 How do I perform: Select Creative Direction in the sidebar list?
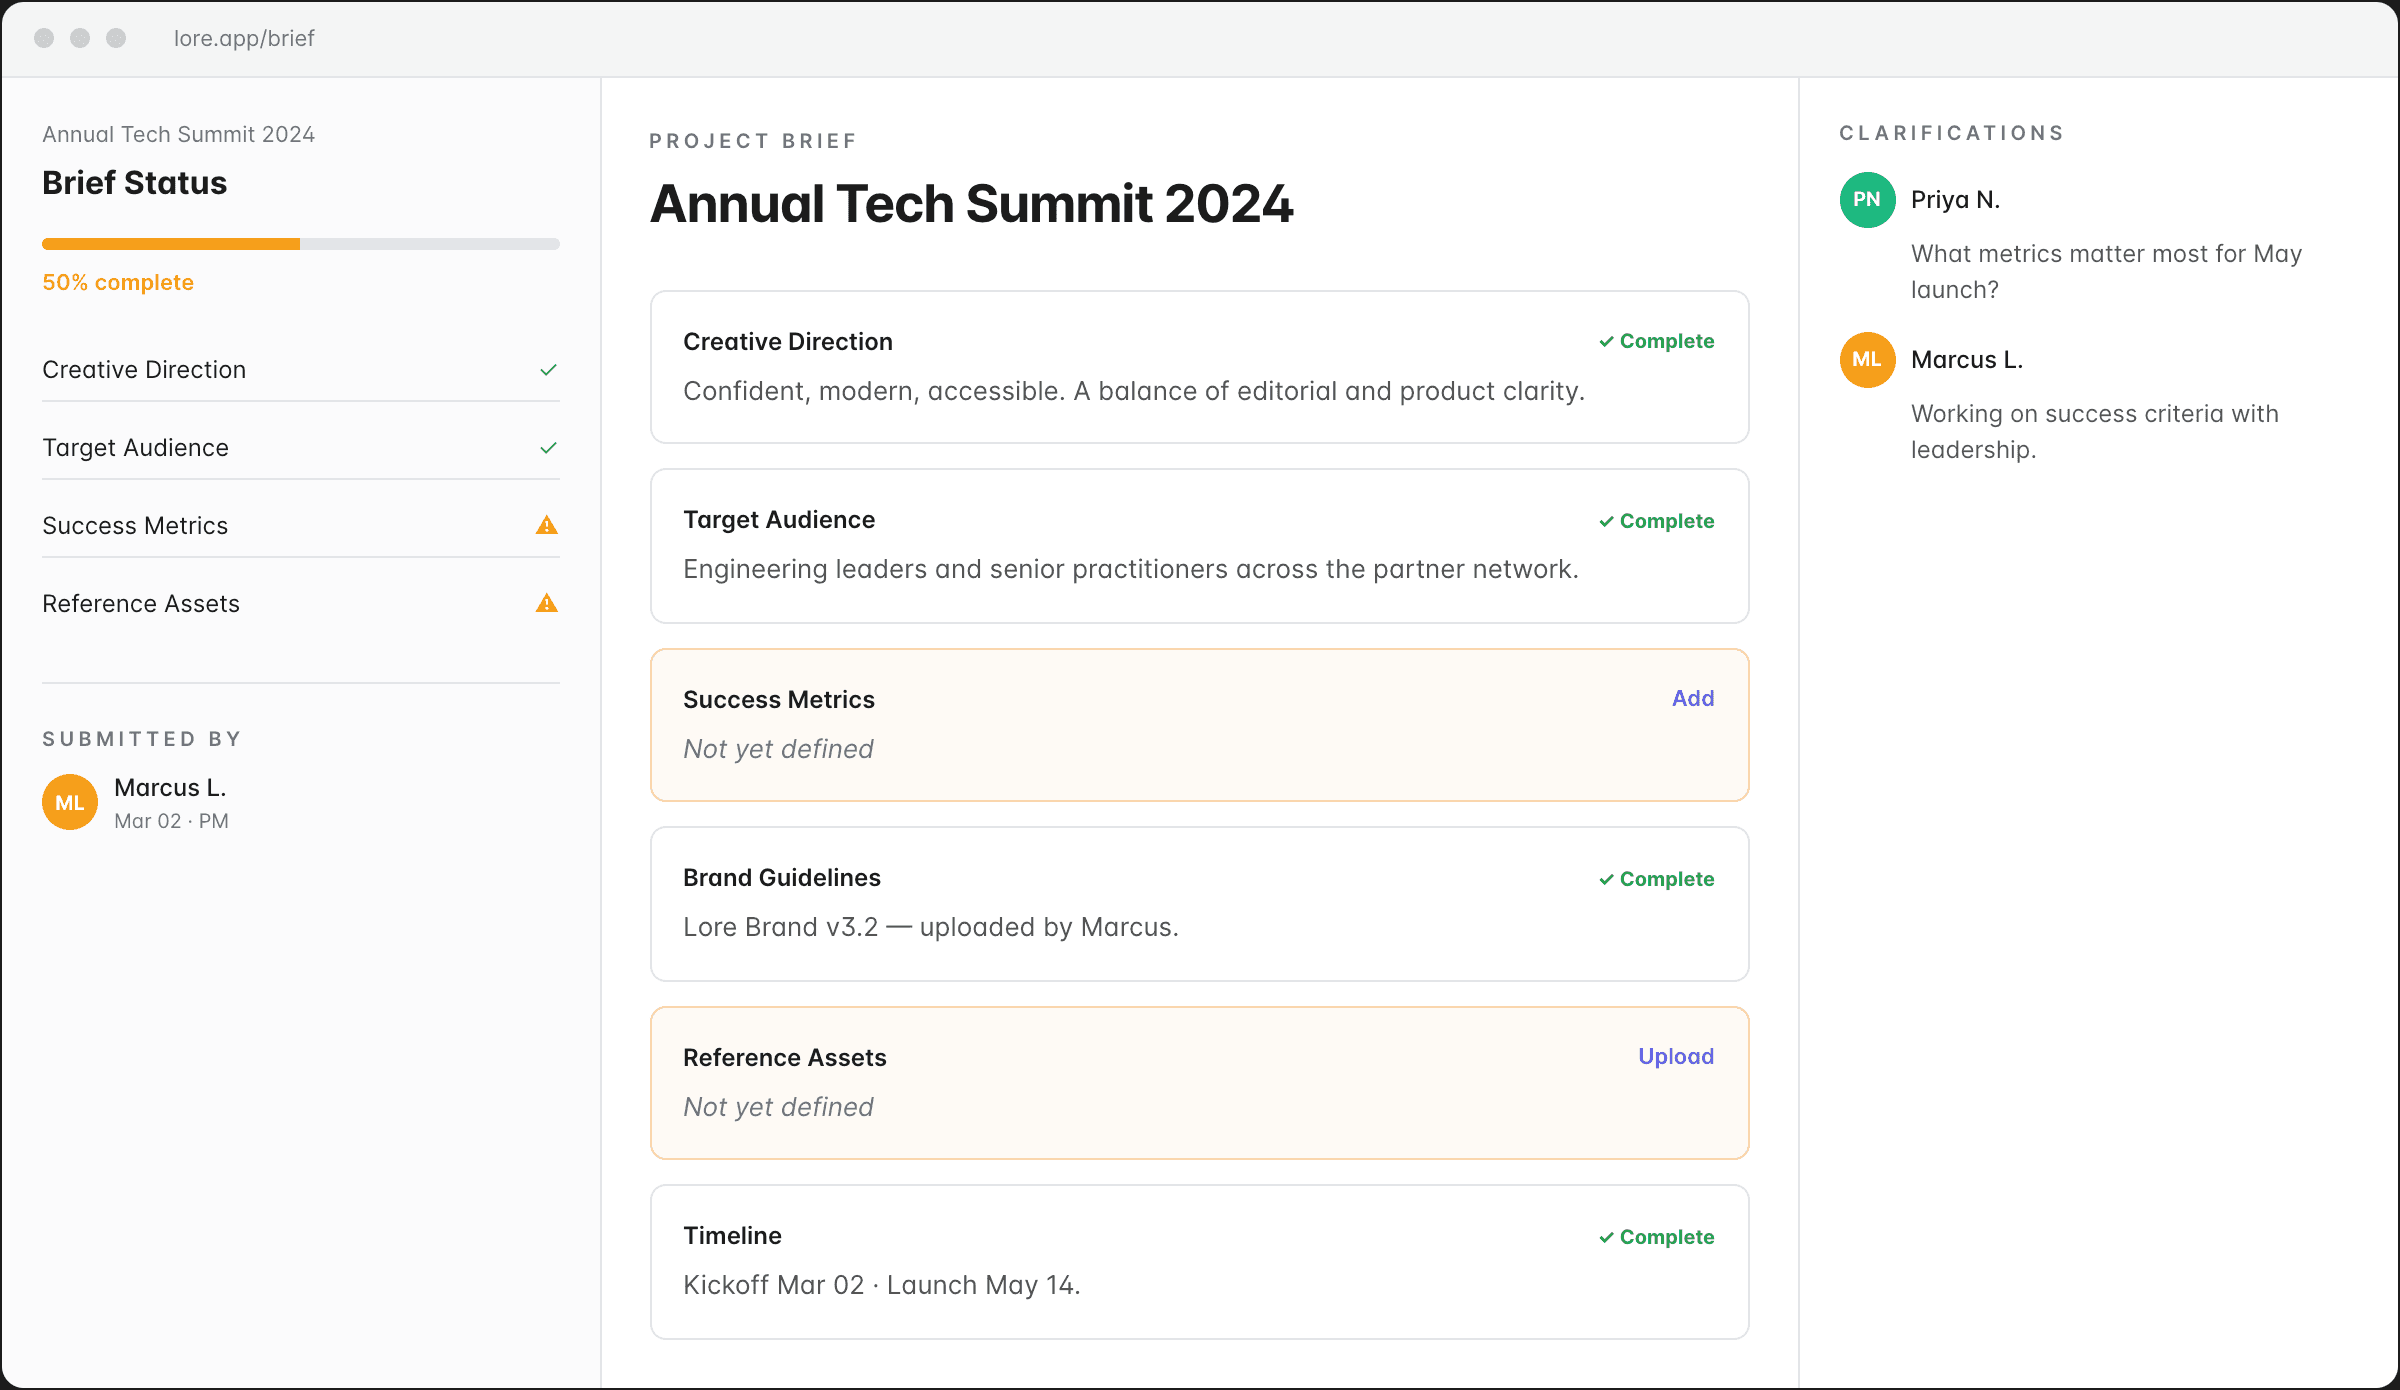pyautogui.click(x=144, y=370)
